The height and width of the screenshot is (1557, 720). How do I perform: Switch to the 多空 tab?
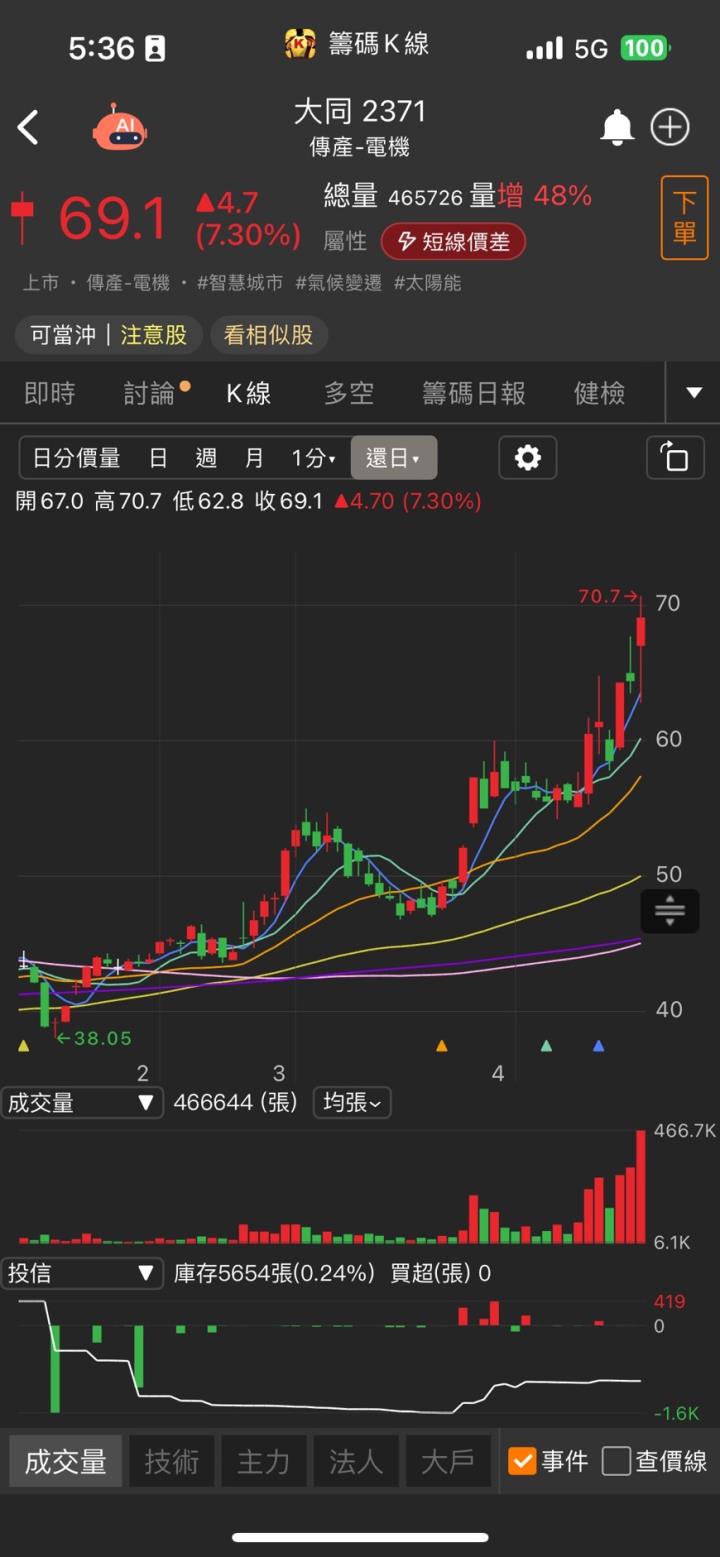coord(349,393)
